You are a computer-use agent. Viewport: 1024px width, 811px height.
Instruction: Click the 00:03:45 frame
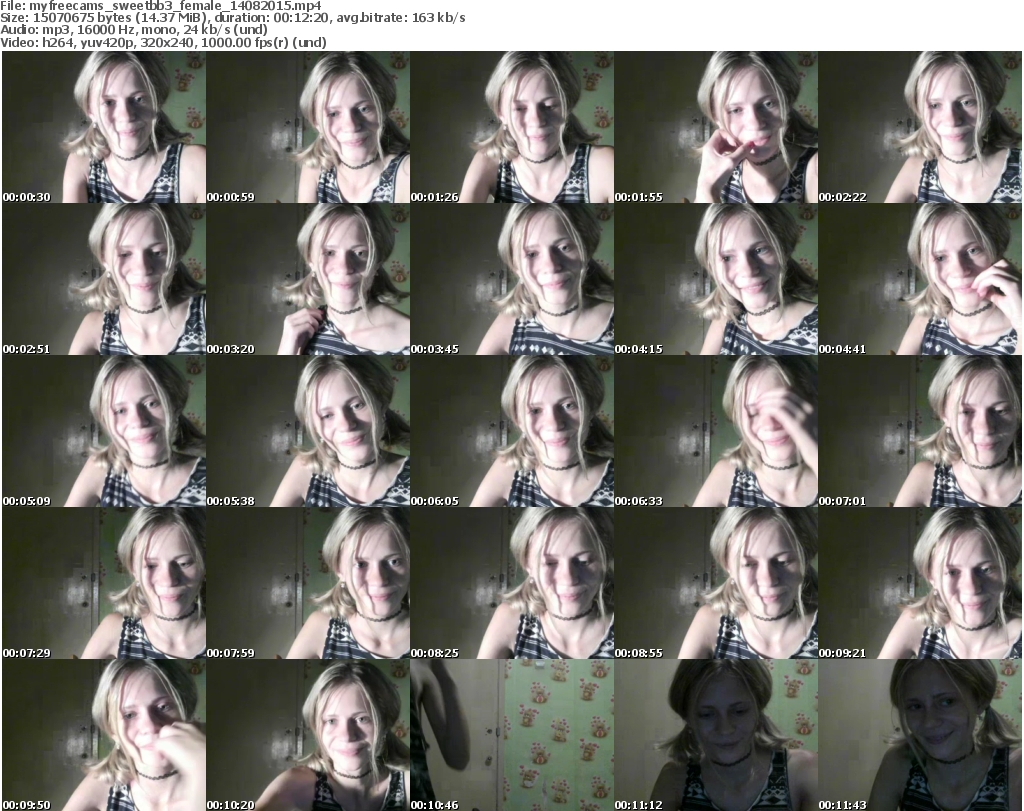[512, 279]
